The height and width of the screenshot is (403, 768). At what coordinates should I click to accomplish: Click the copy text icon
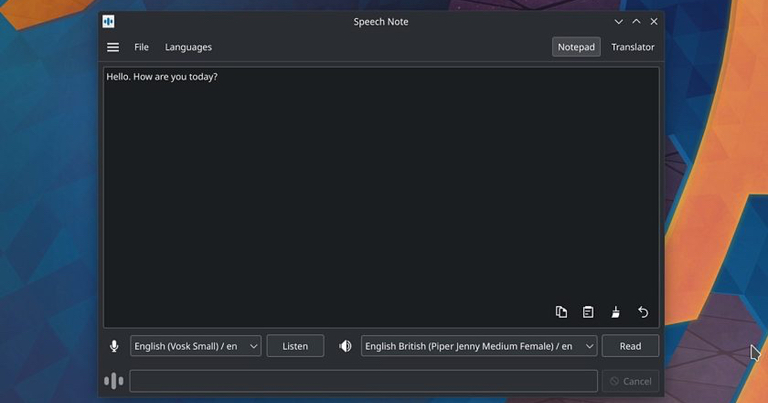(561, 312)
